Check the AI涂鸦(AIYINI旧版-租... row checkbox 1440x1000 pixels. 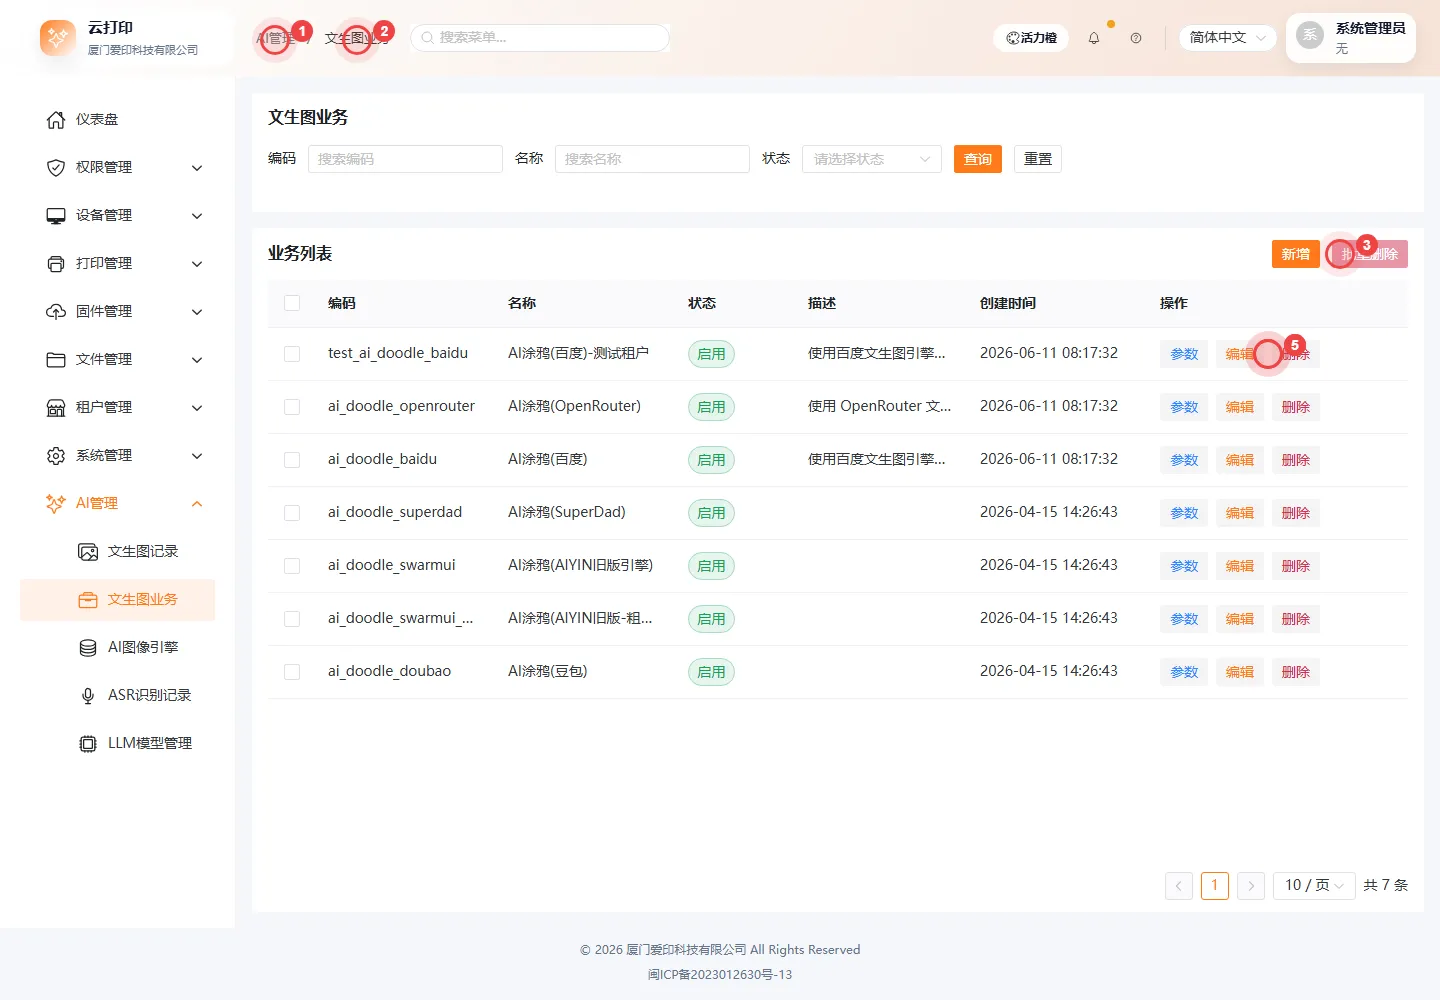tap(292, 619)
